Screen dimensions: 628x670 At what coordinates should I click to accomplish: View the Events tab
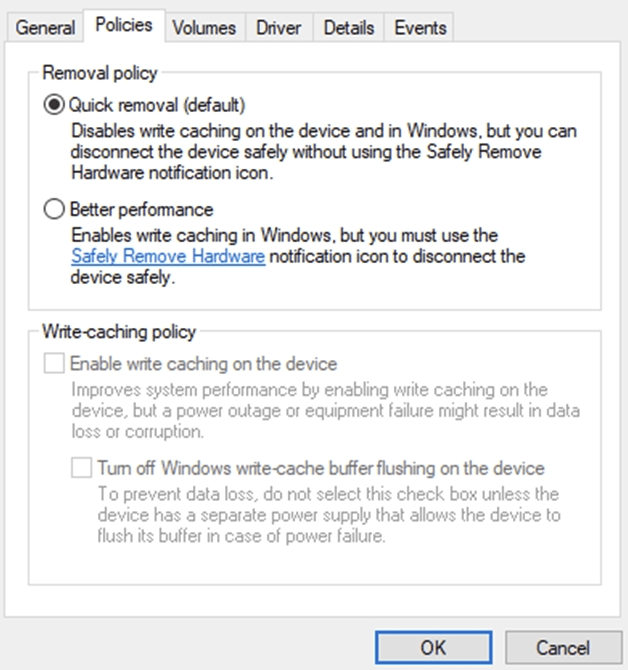tap(420, 28)
